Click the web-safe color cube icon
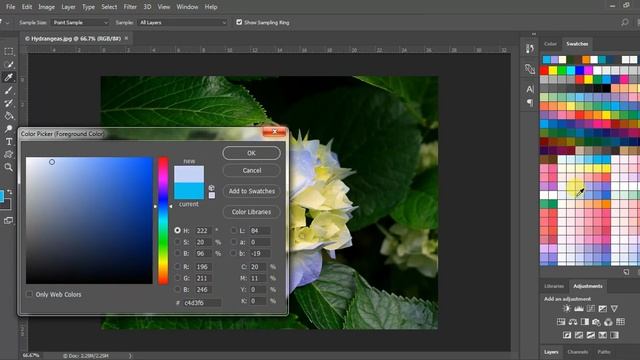Screen dimensions: 640x360 (211, 188)
